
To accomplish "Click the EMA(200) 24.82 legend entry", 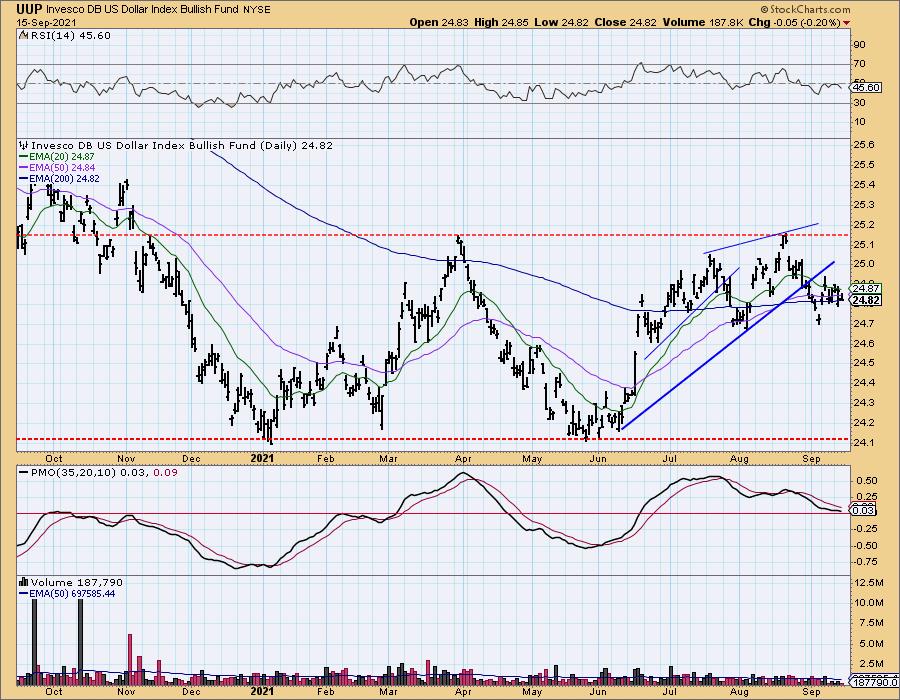I will pyautogui.click(x=59, y=178).
